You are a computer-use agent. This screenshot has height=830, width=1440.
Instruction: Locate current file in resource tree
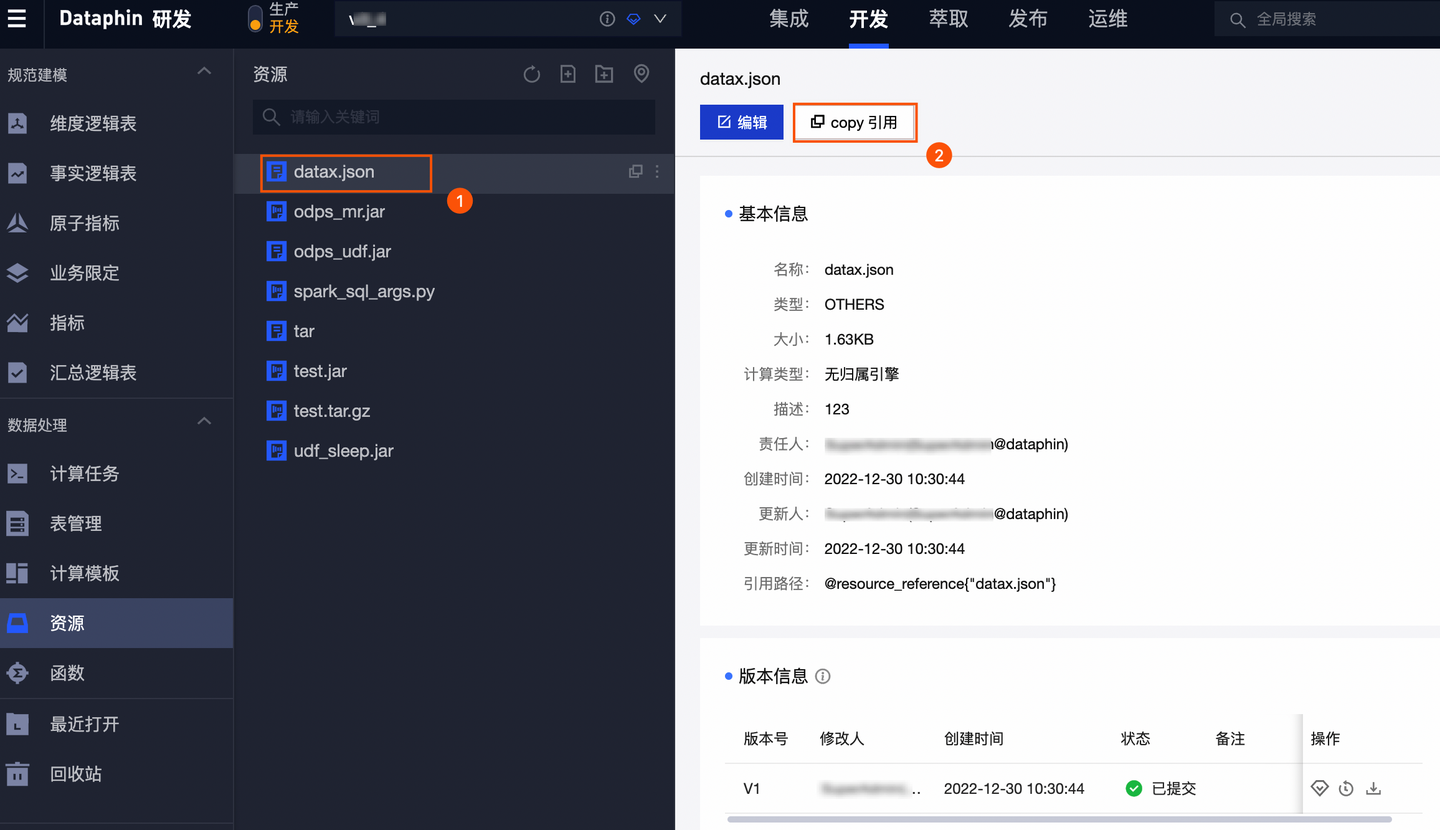(641, 73)
